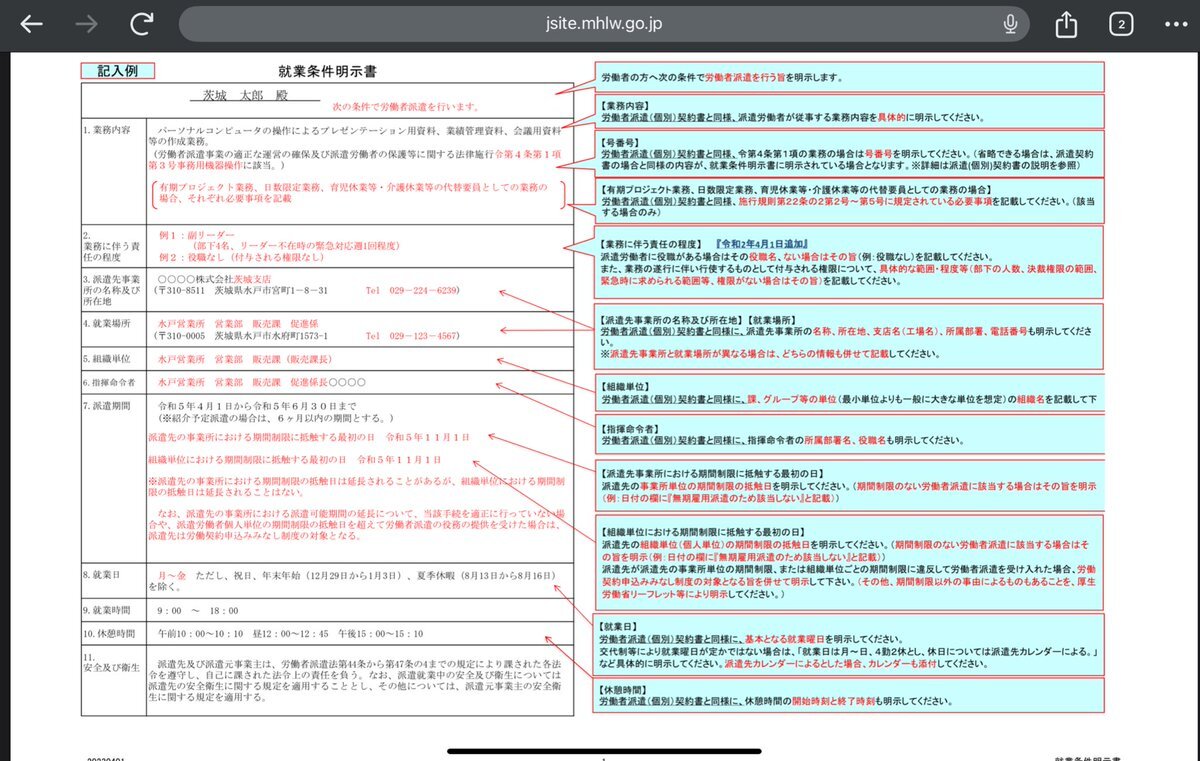Start voice search with the microphone icon
This screenshot has width=1200, height=761.
point(1011,24)
